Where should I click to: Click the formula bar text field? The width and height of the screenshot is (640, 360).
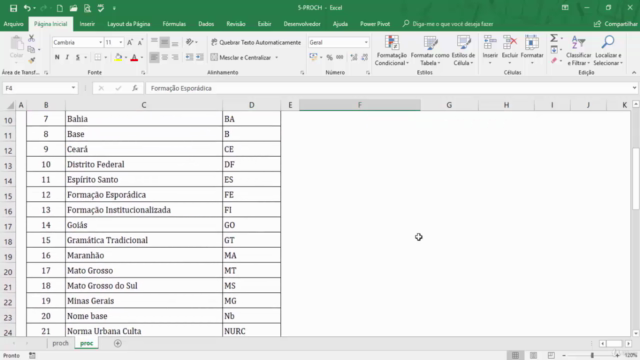point(388,88)
